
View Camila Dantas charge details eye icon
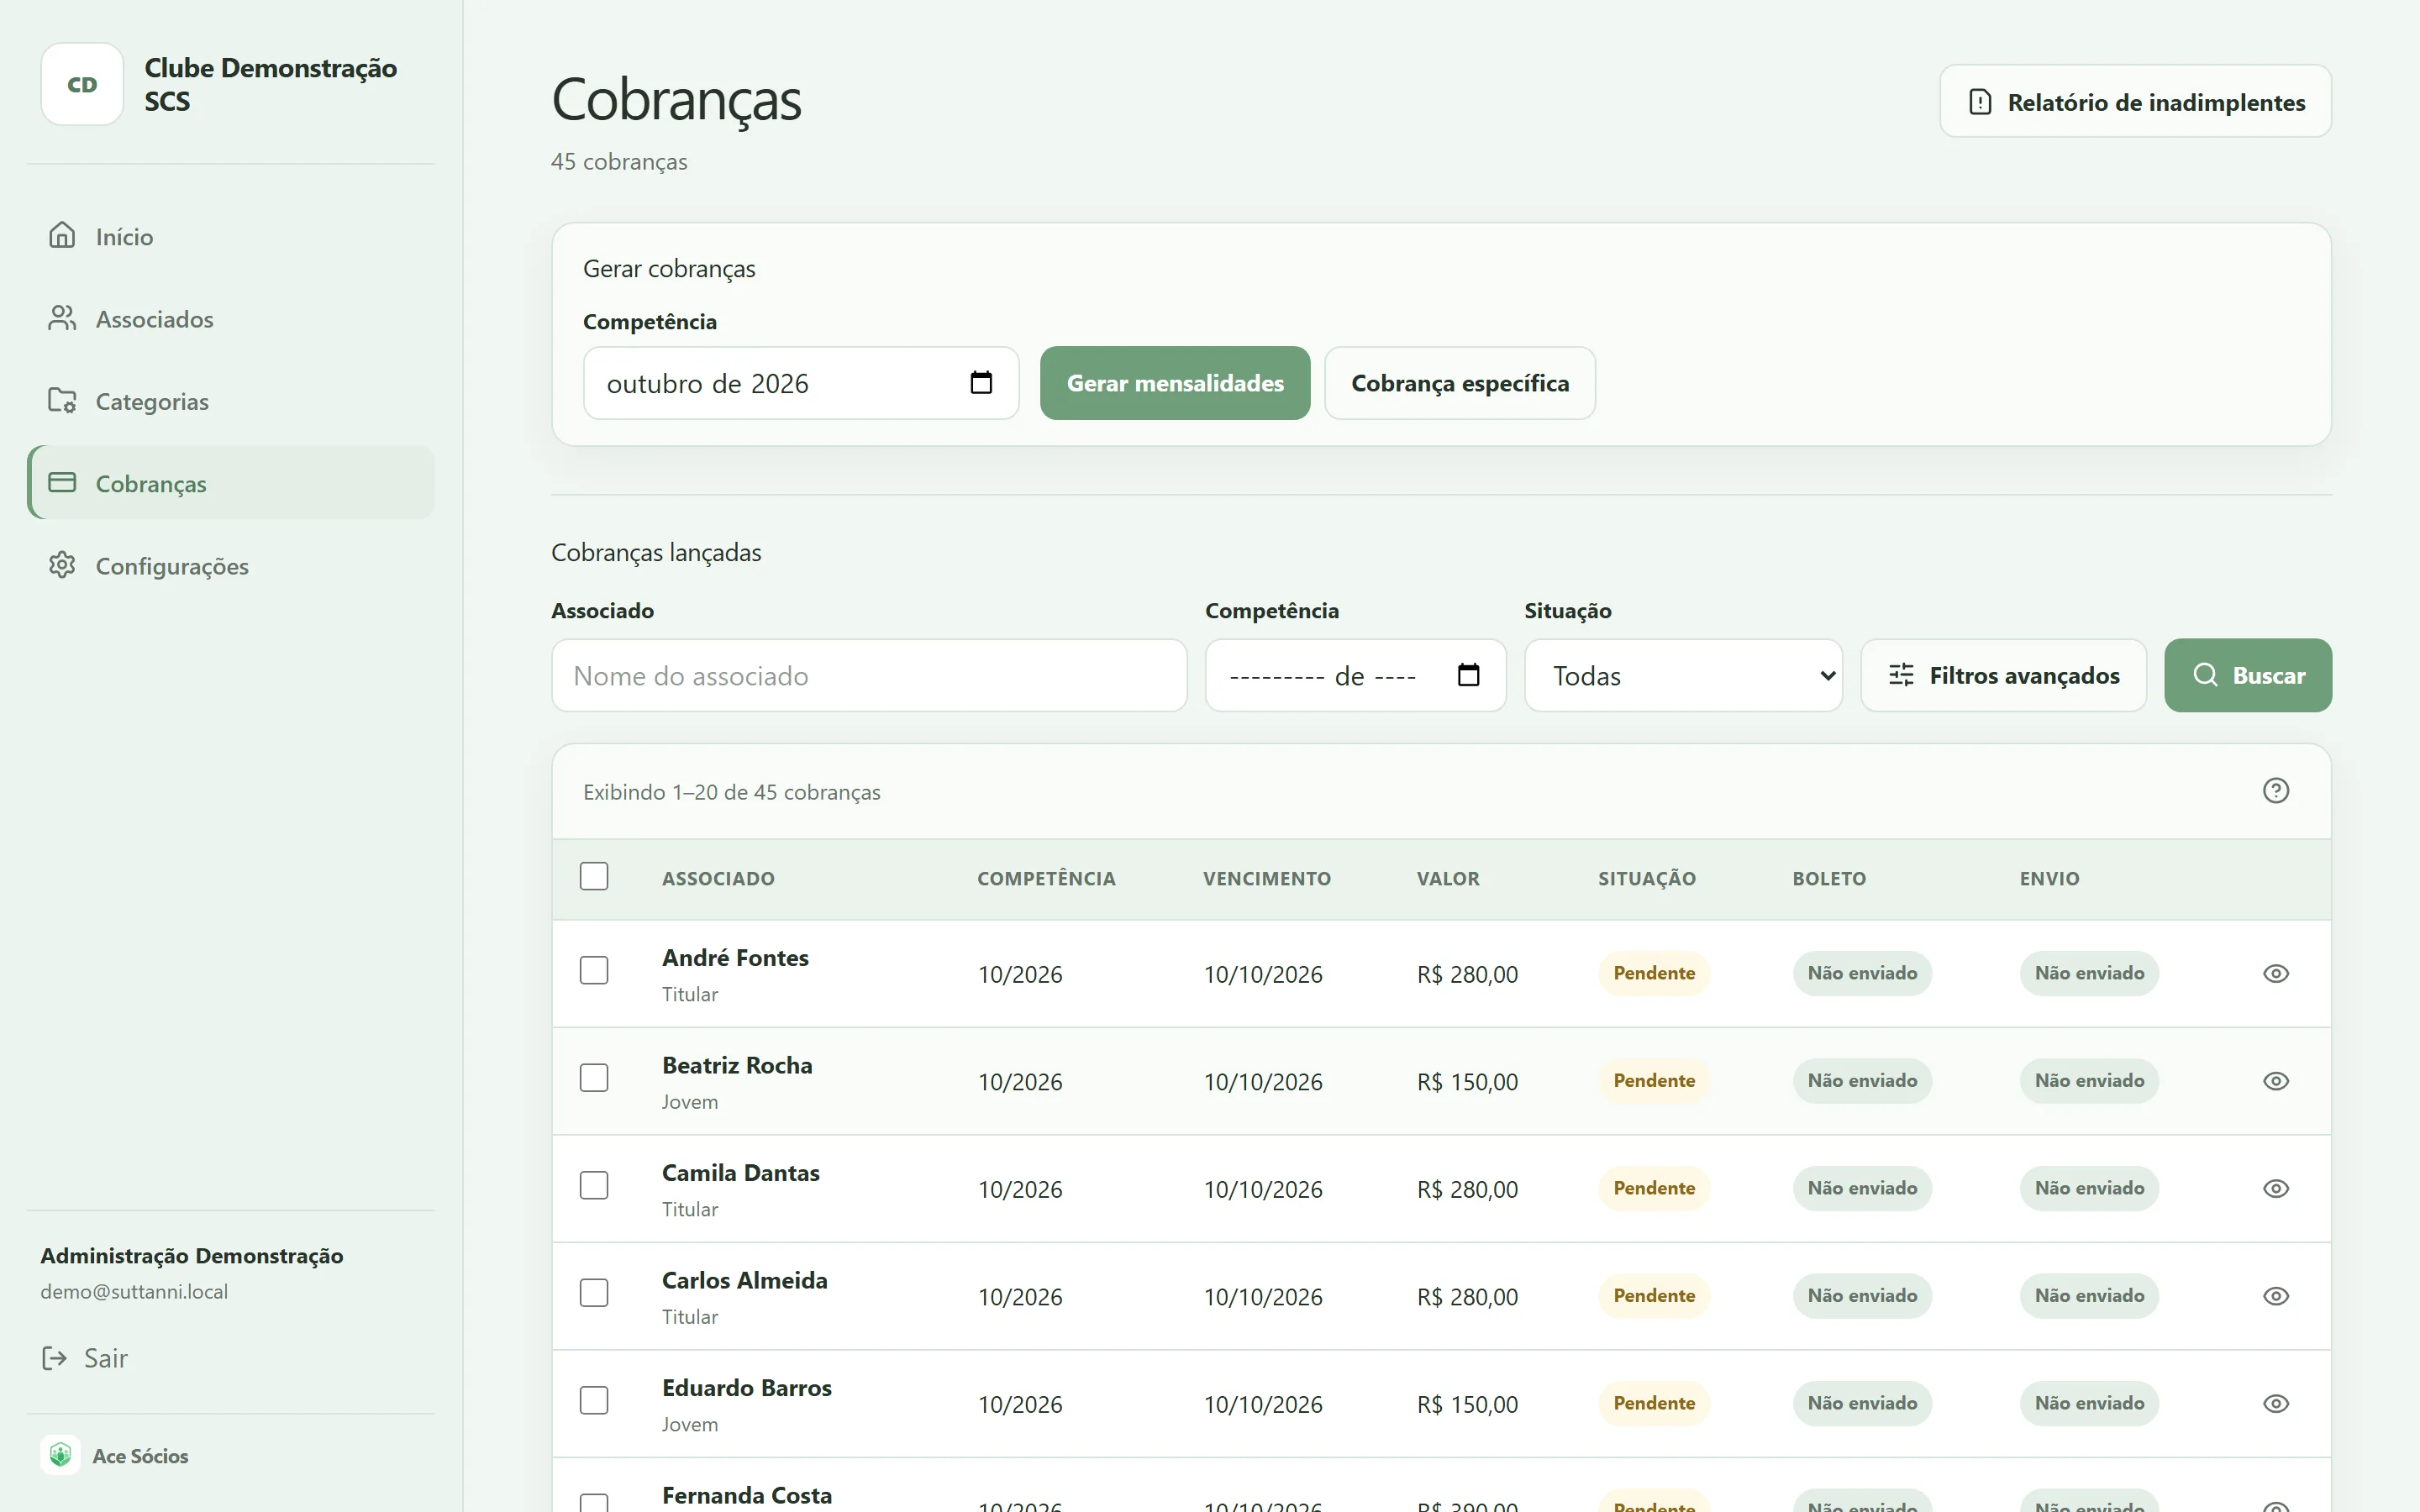(x=2276, y=1188)
